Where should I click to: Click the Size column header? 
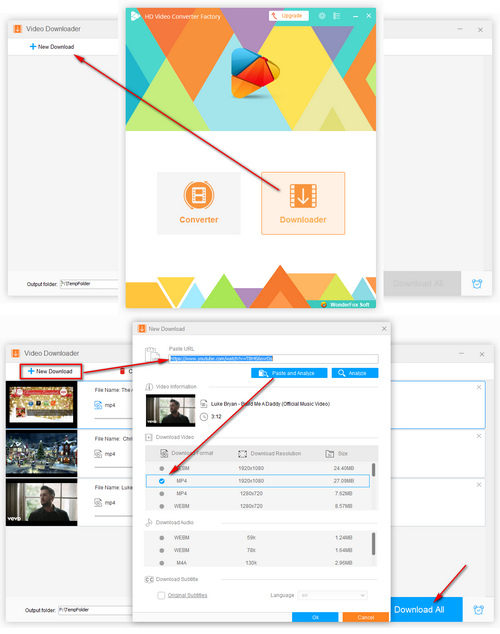coord(337,454)
